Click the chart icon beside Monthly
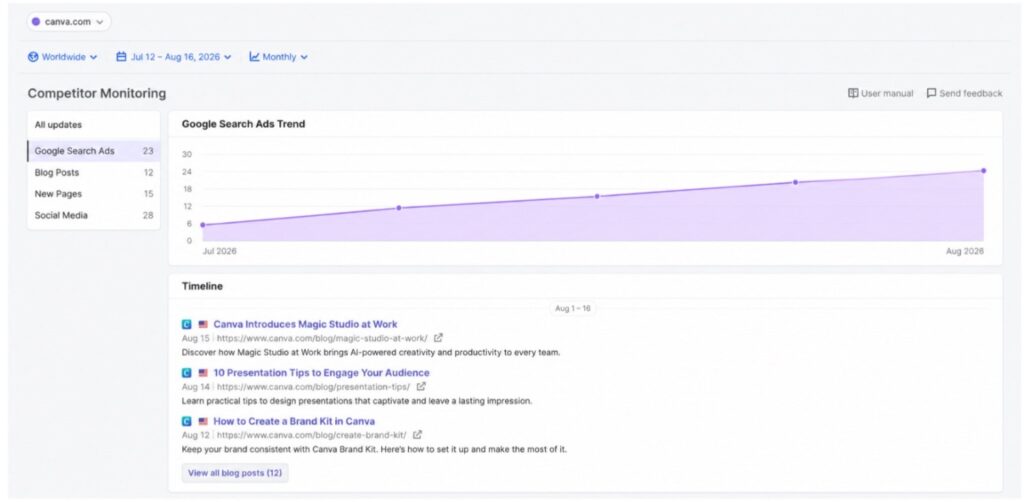Screen dimensions: 1024x502 point(254,57)
